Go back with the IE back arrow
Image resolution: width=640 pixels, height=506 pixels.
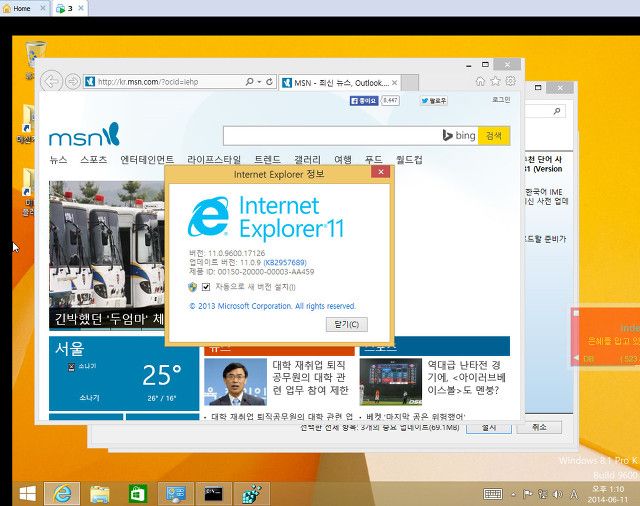(51, 82)
